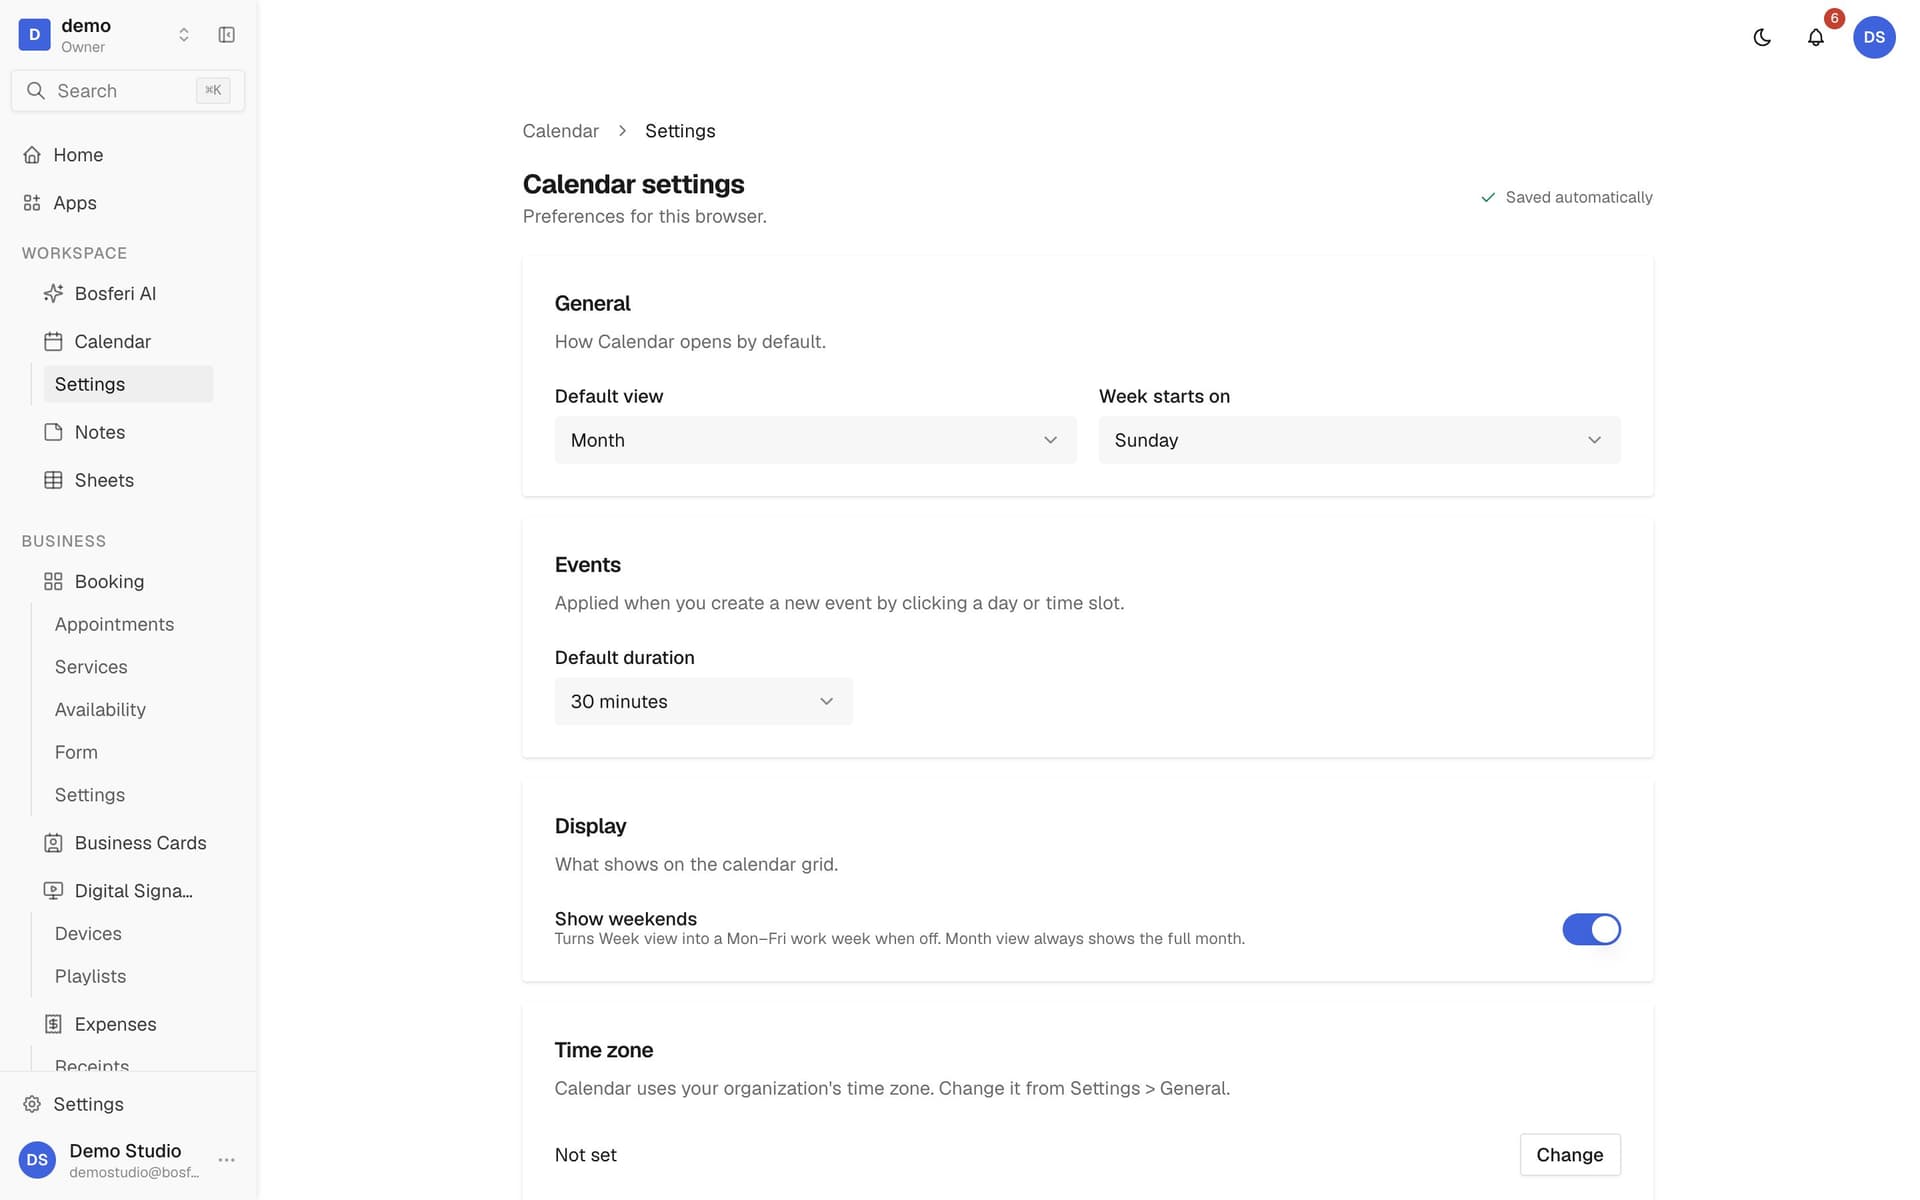Go to Calendar via the breadcrumb
Screen dimensions: 1920x1200
click(x=560, y=131)
